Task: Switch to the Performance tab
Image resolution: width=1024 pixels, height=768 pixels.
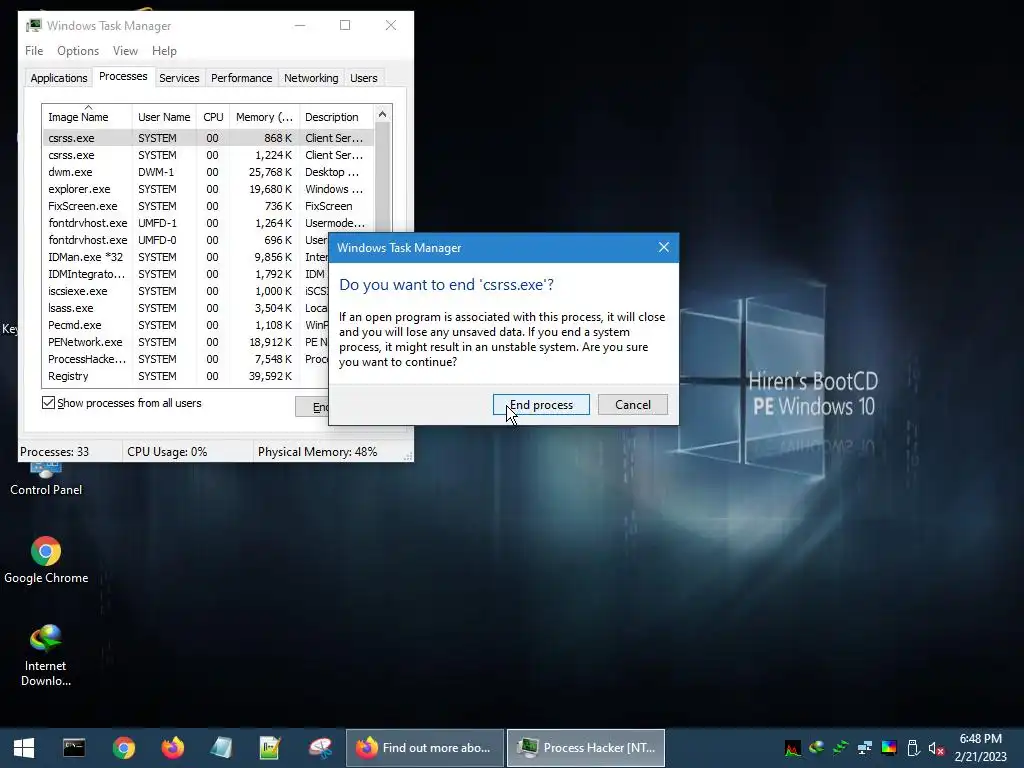Action: [241, 78]
